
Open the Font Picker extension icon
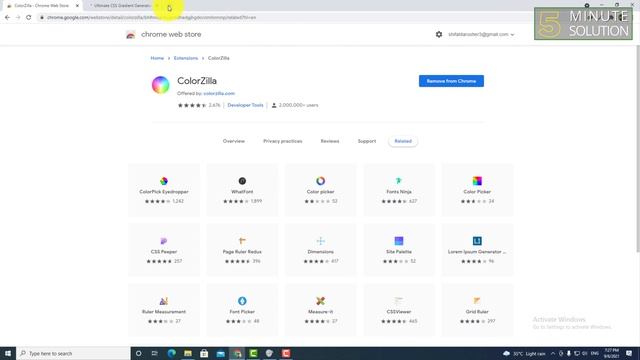(x=242, y=301)
